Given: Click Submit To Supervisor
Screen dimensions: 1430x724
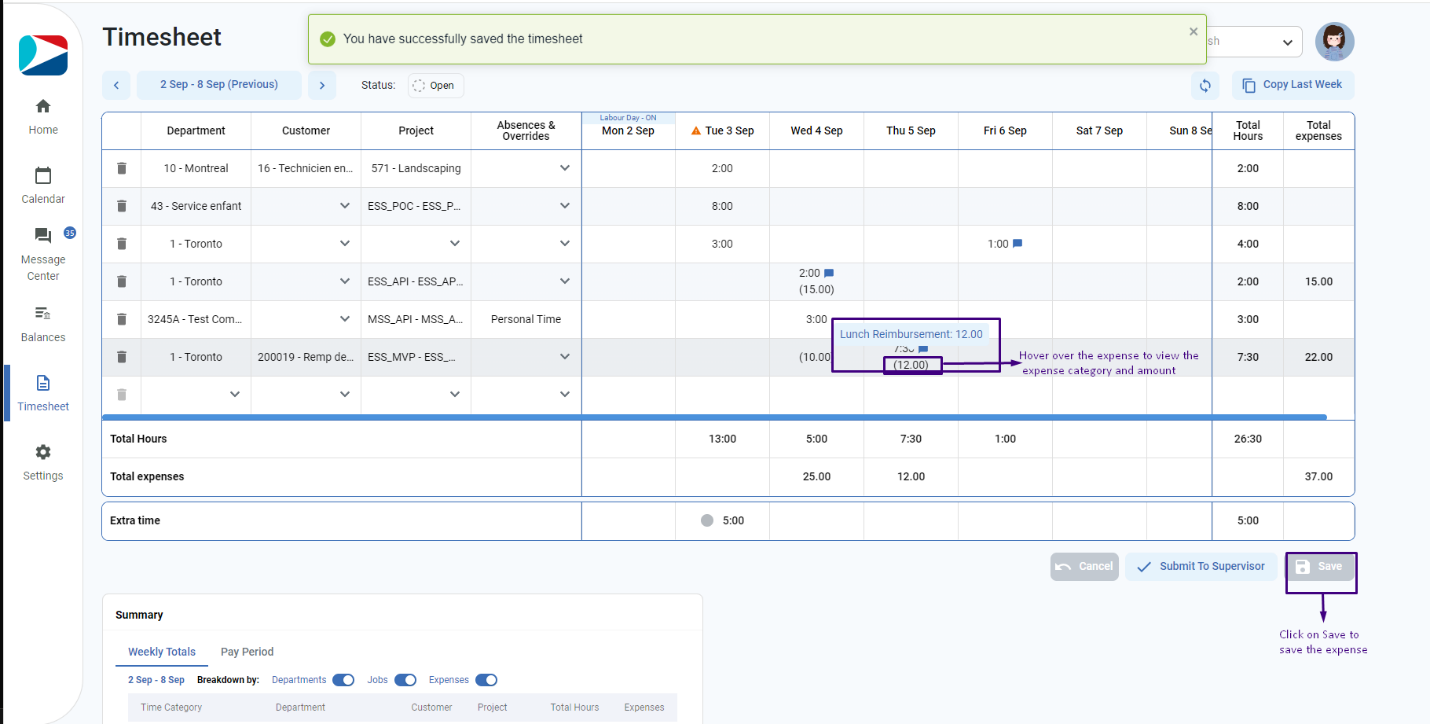Looking at the screenshot, I should pos(1201,566).
